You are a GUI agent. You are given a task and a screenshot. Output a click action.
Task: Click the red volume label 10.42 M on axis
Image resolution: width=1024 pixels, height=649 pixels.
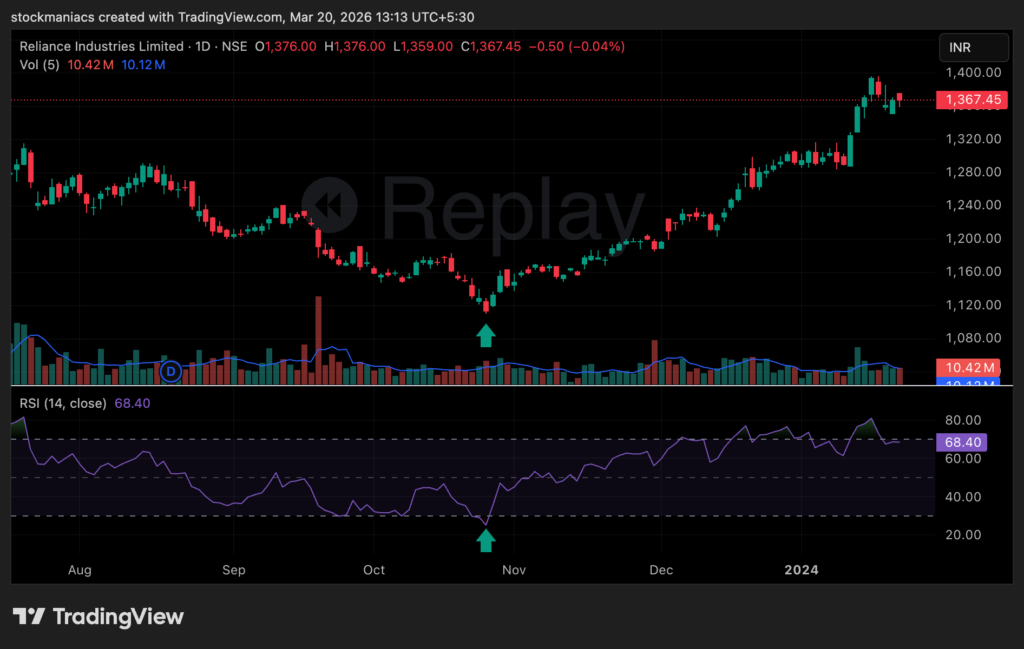click(969, 368)
